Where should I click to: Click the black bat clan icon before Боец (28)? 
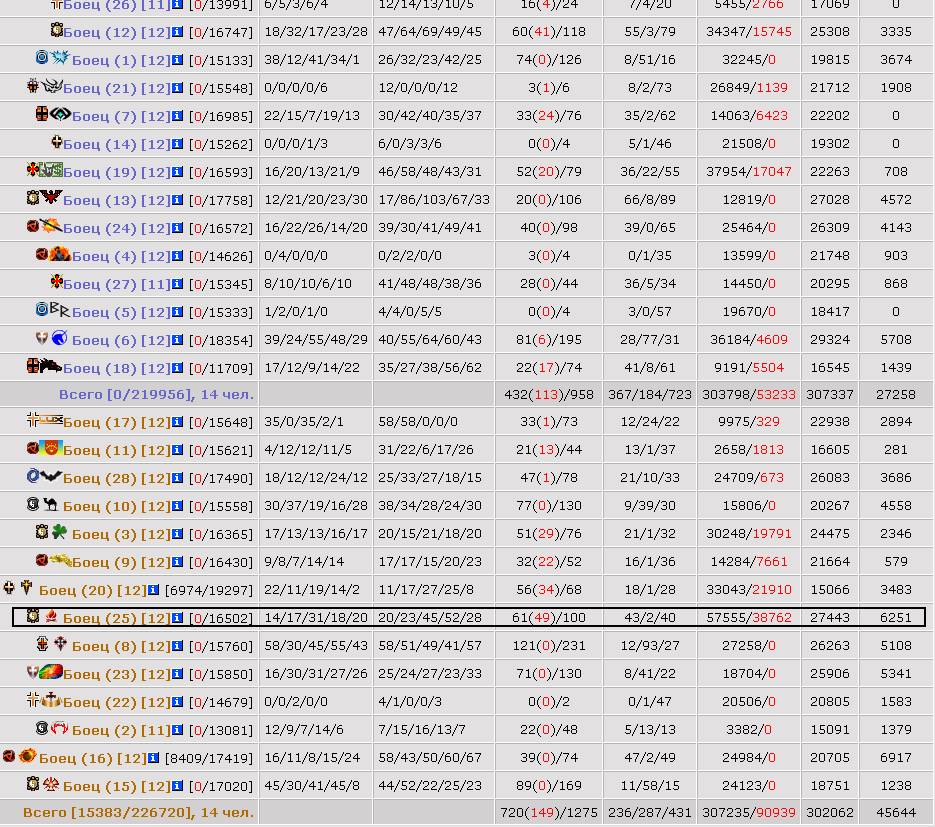pos(51,476)
